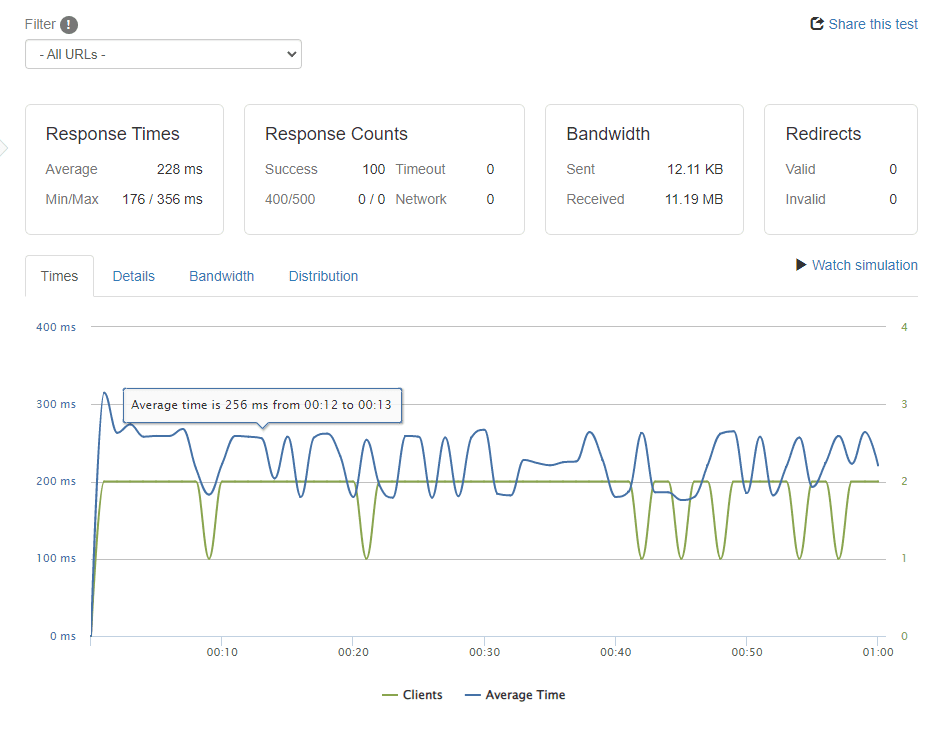
Task: Click the Share this test link
Action: coord(872,24)
